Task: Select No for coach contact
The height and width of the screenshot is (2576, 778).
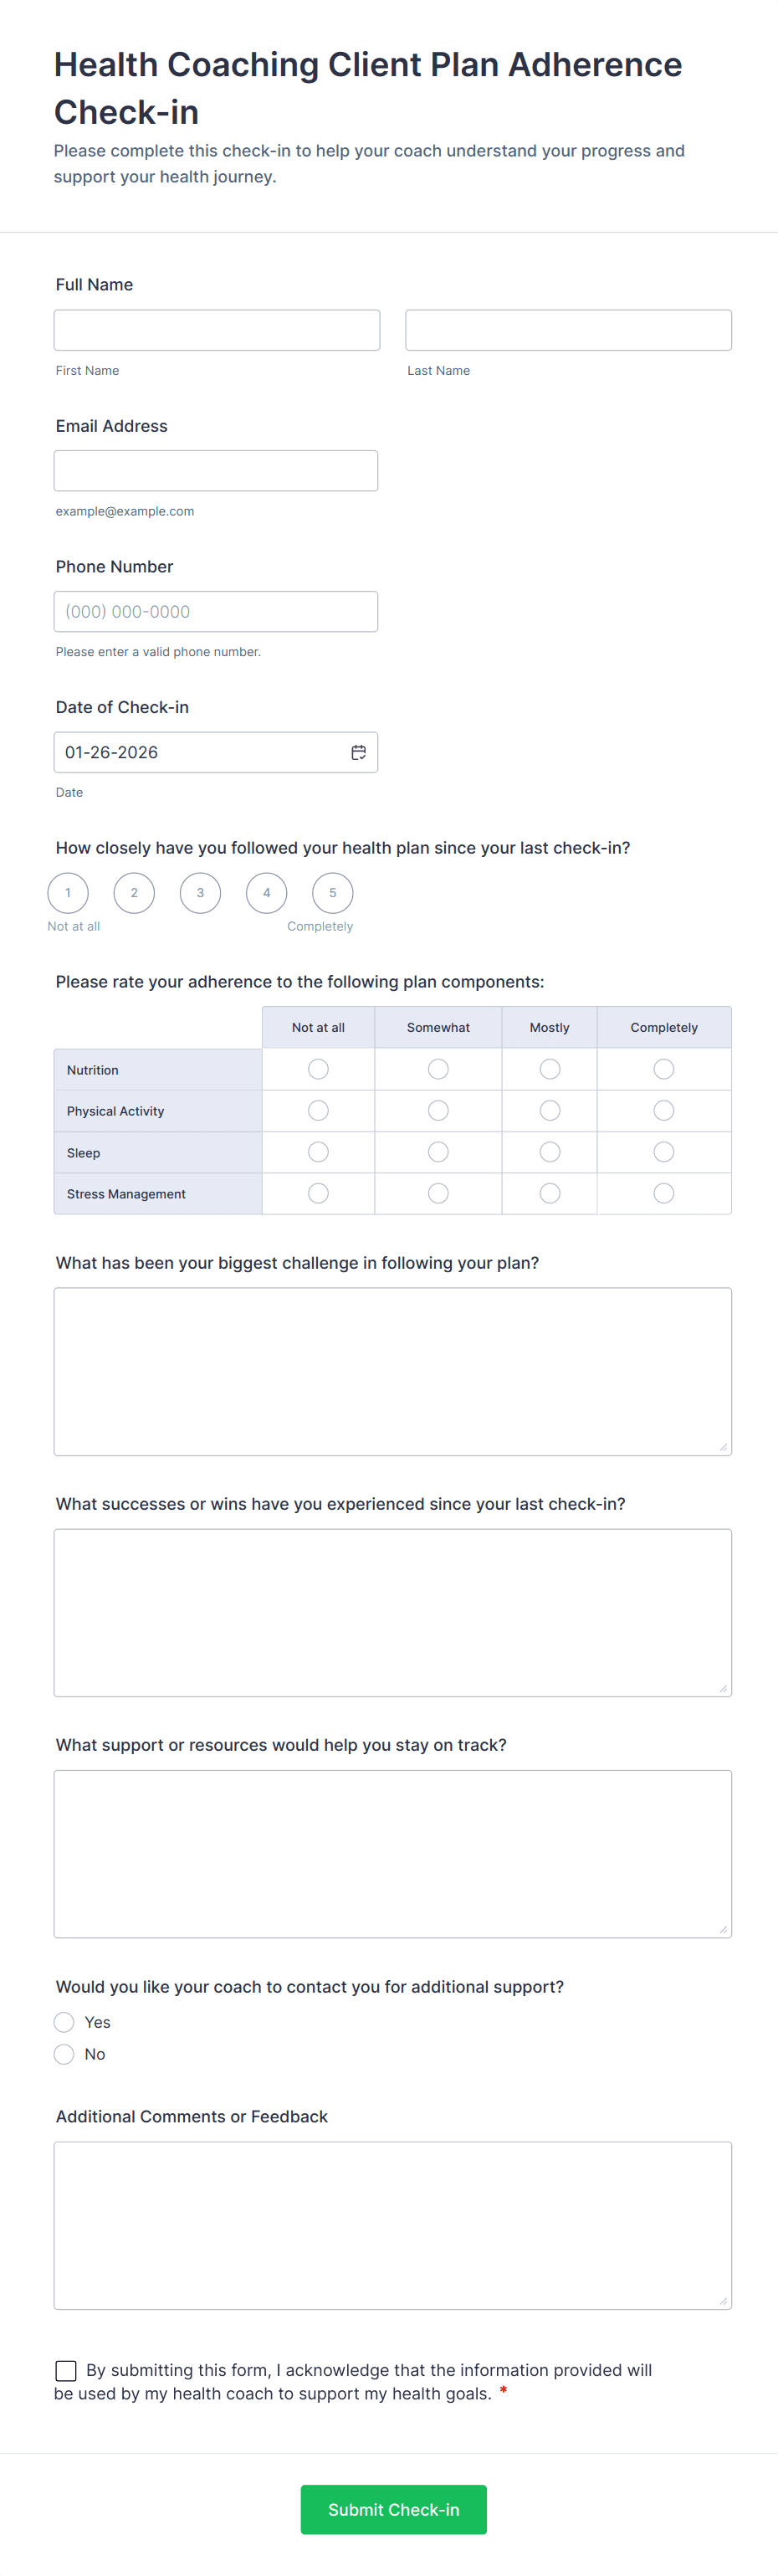Action: (x=64, y=2054)
